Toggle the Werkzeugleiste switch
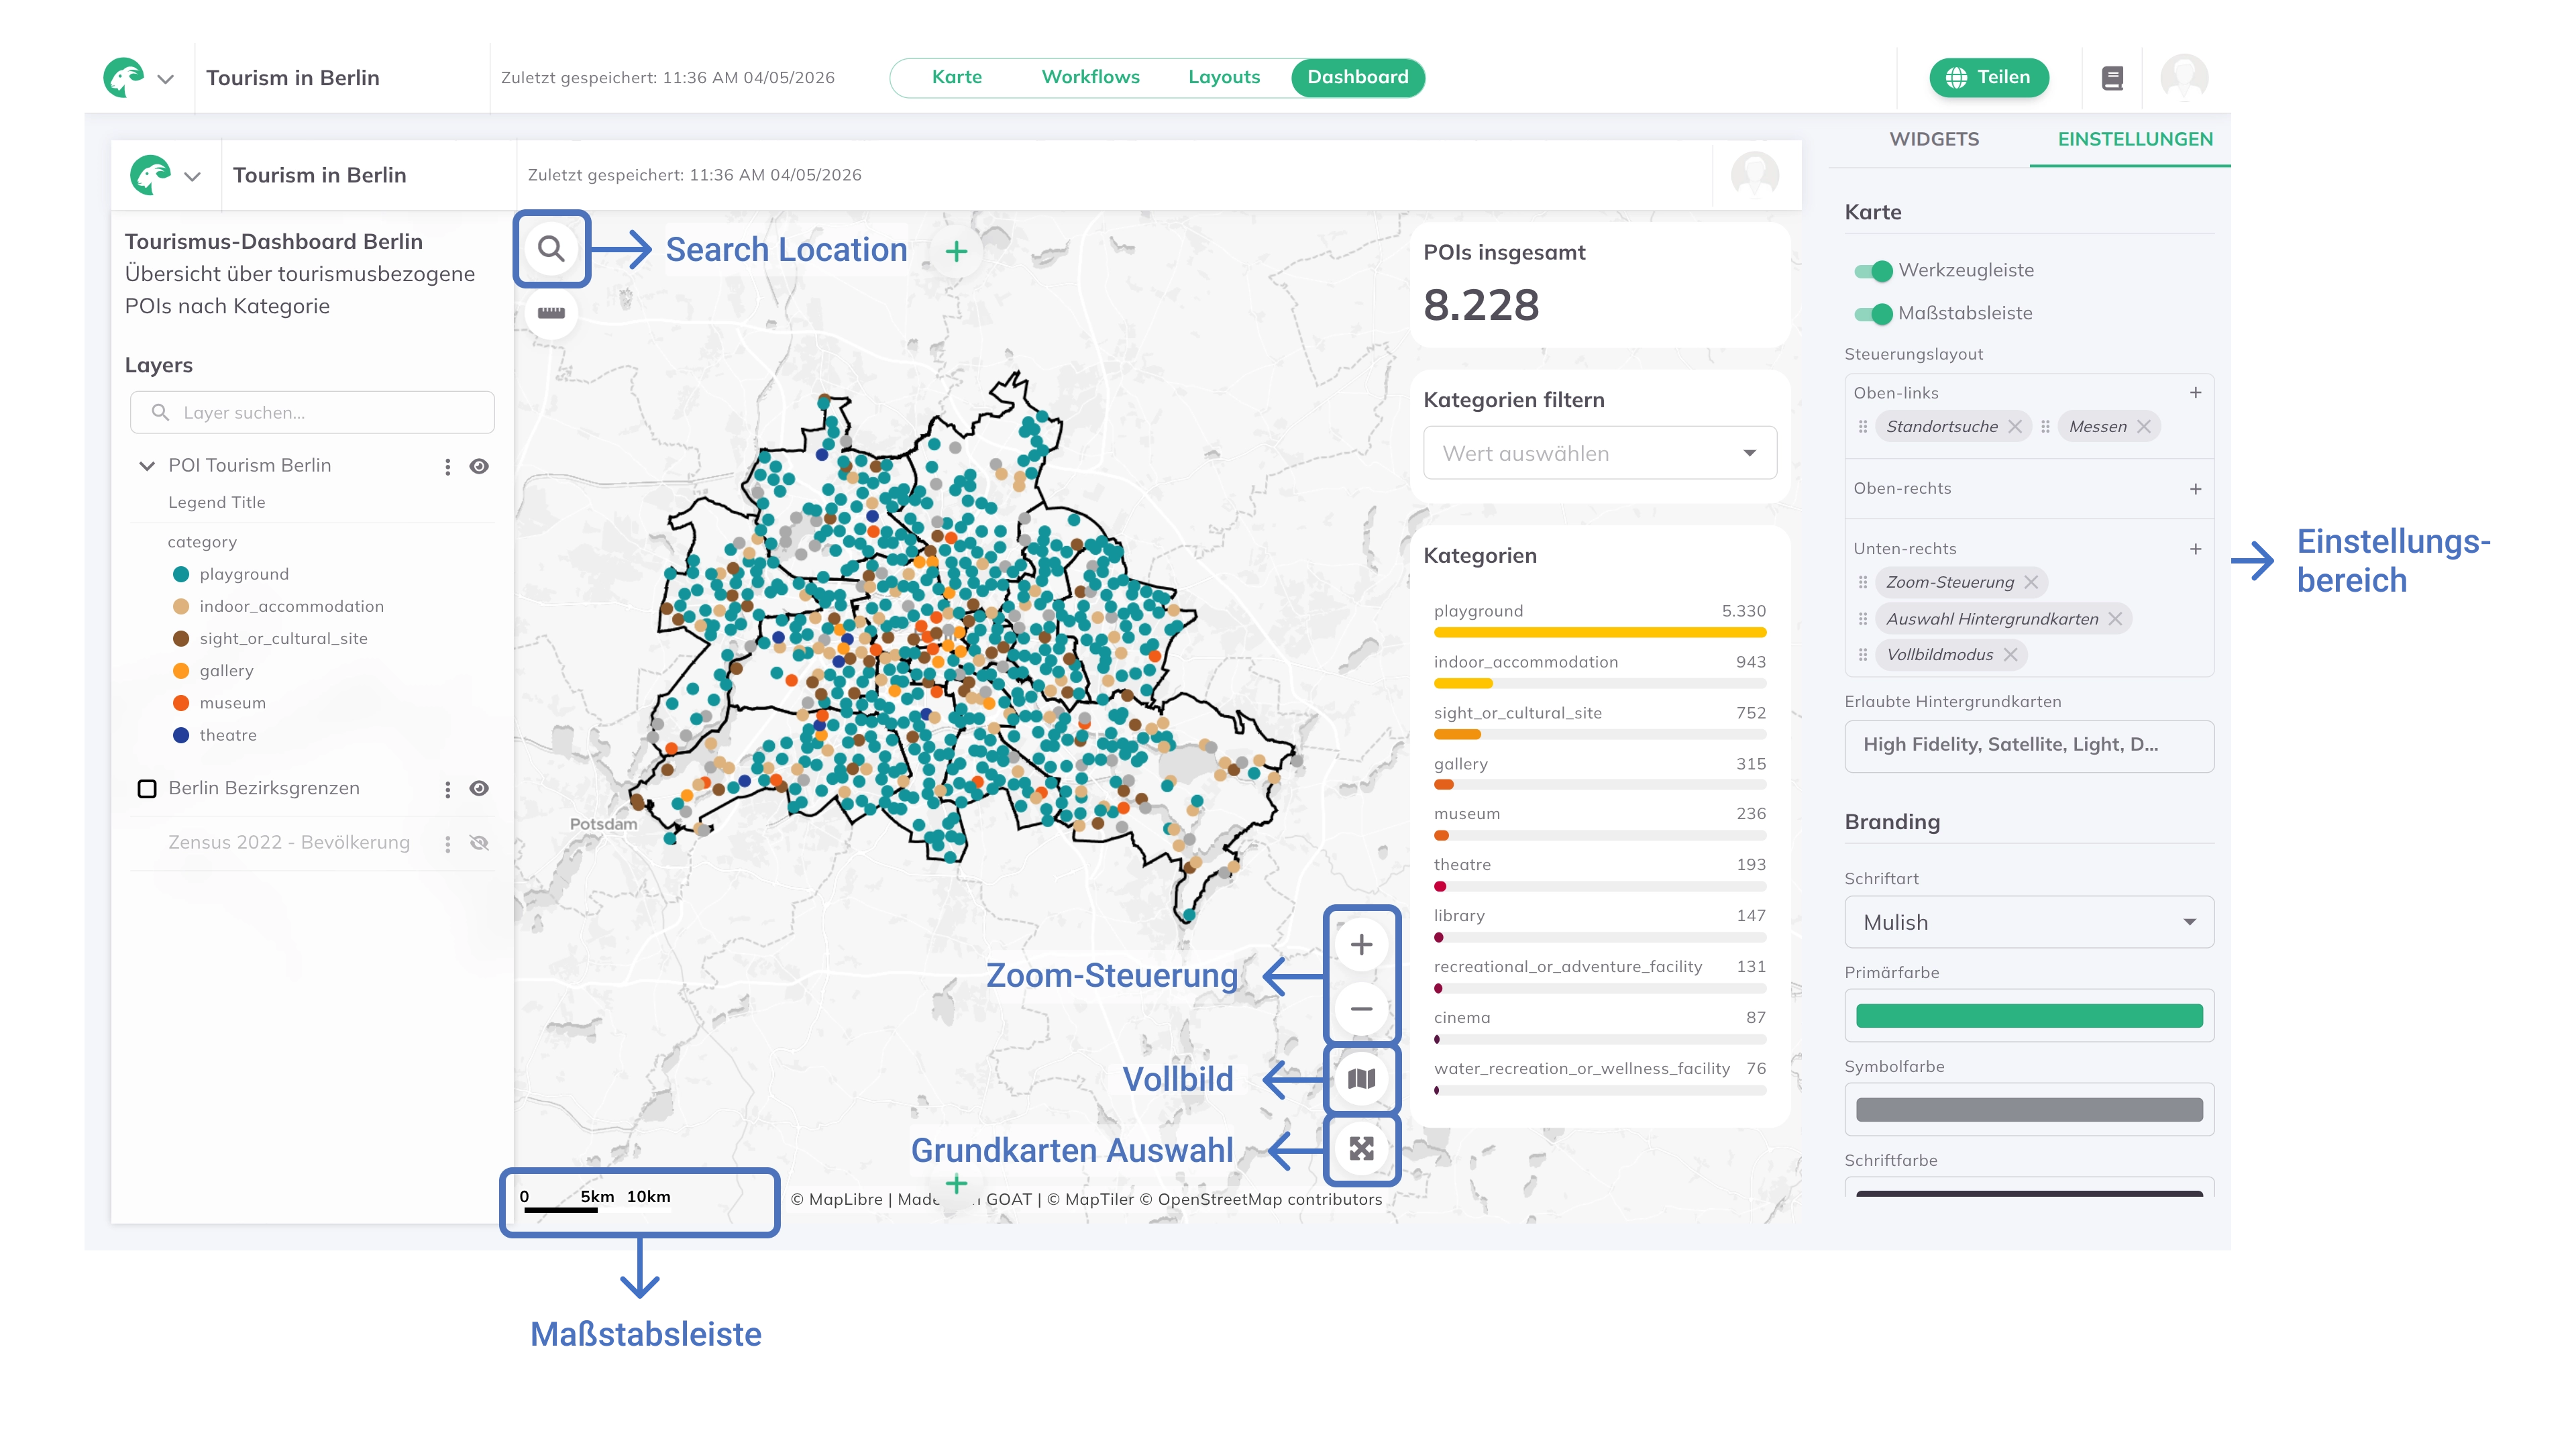This screenshot has height=1449, width=2576. [x=1873, y=271]
